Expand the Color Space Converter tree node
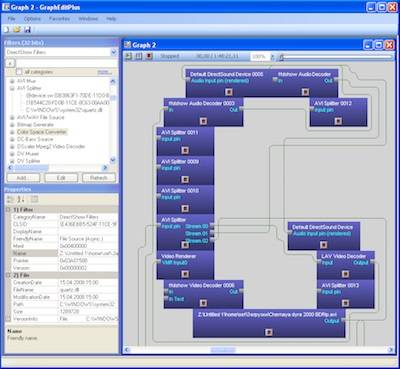Screen dimensions: 400x369 point(13,132)
